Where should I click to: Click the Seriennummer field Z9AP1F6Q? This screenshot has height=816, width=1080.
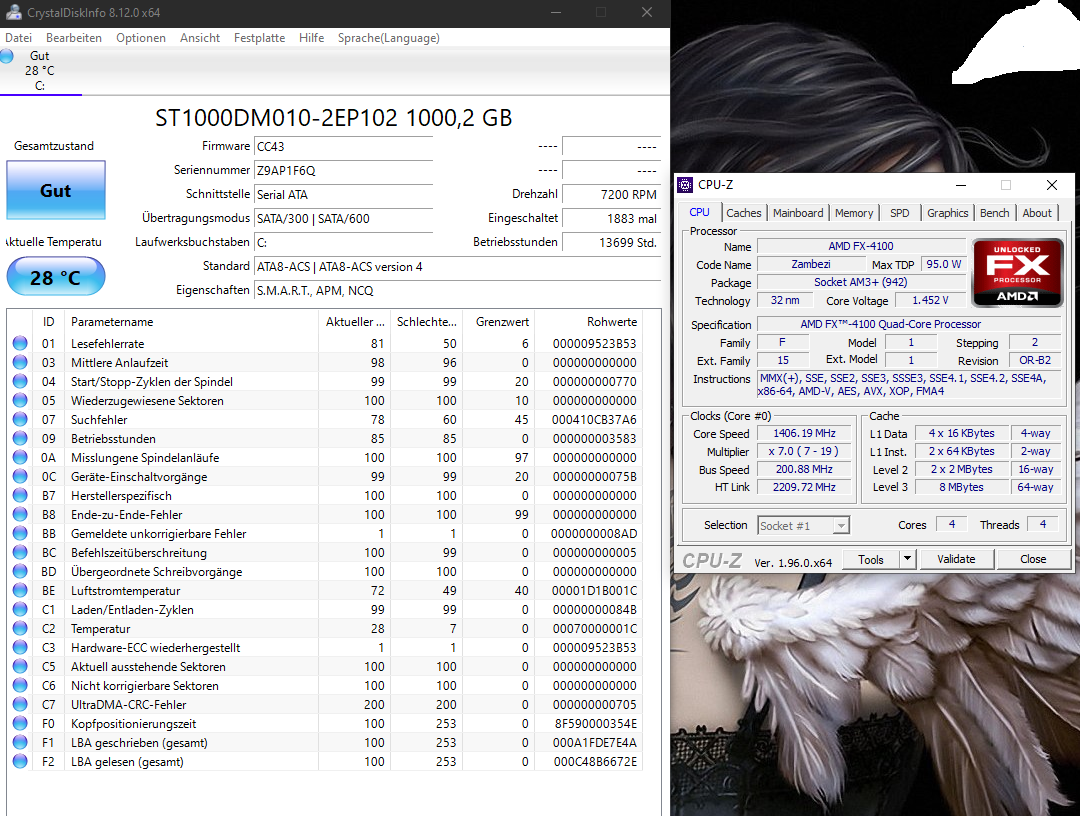(343, 171)
